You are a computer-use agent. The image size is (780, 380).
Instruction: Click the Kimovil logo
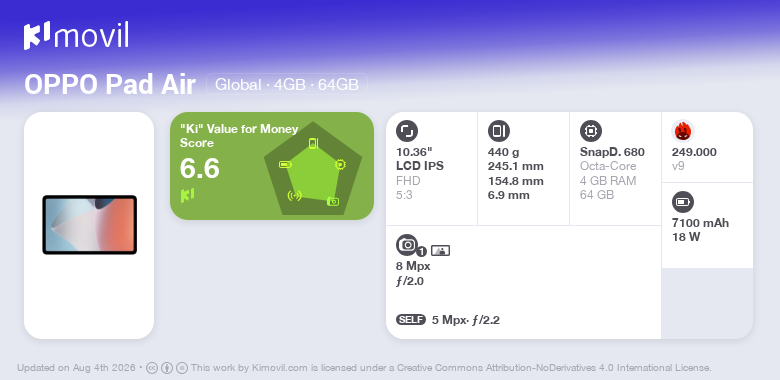(76, 35)
